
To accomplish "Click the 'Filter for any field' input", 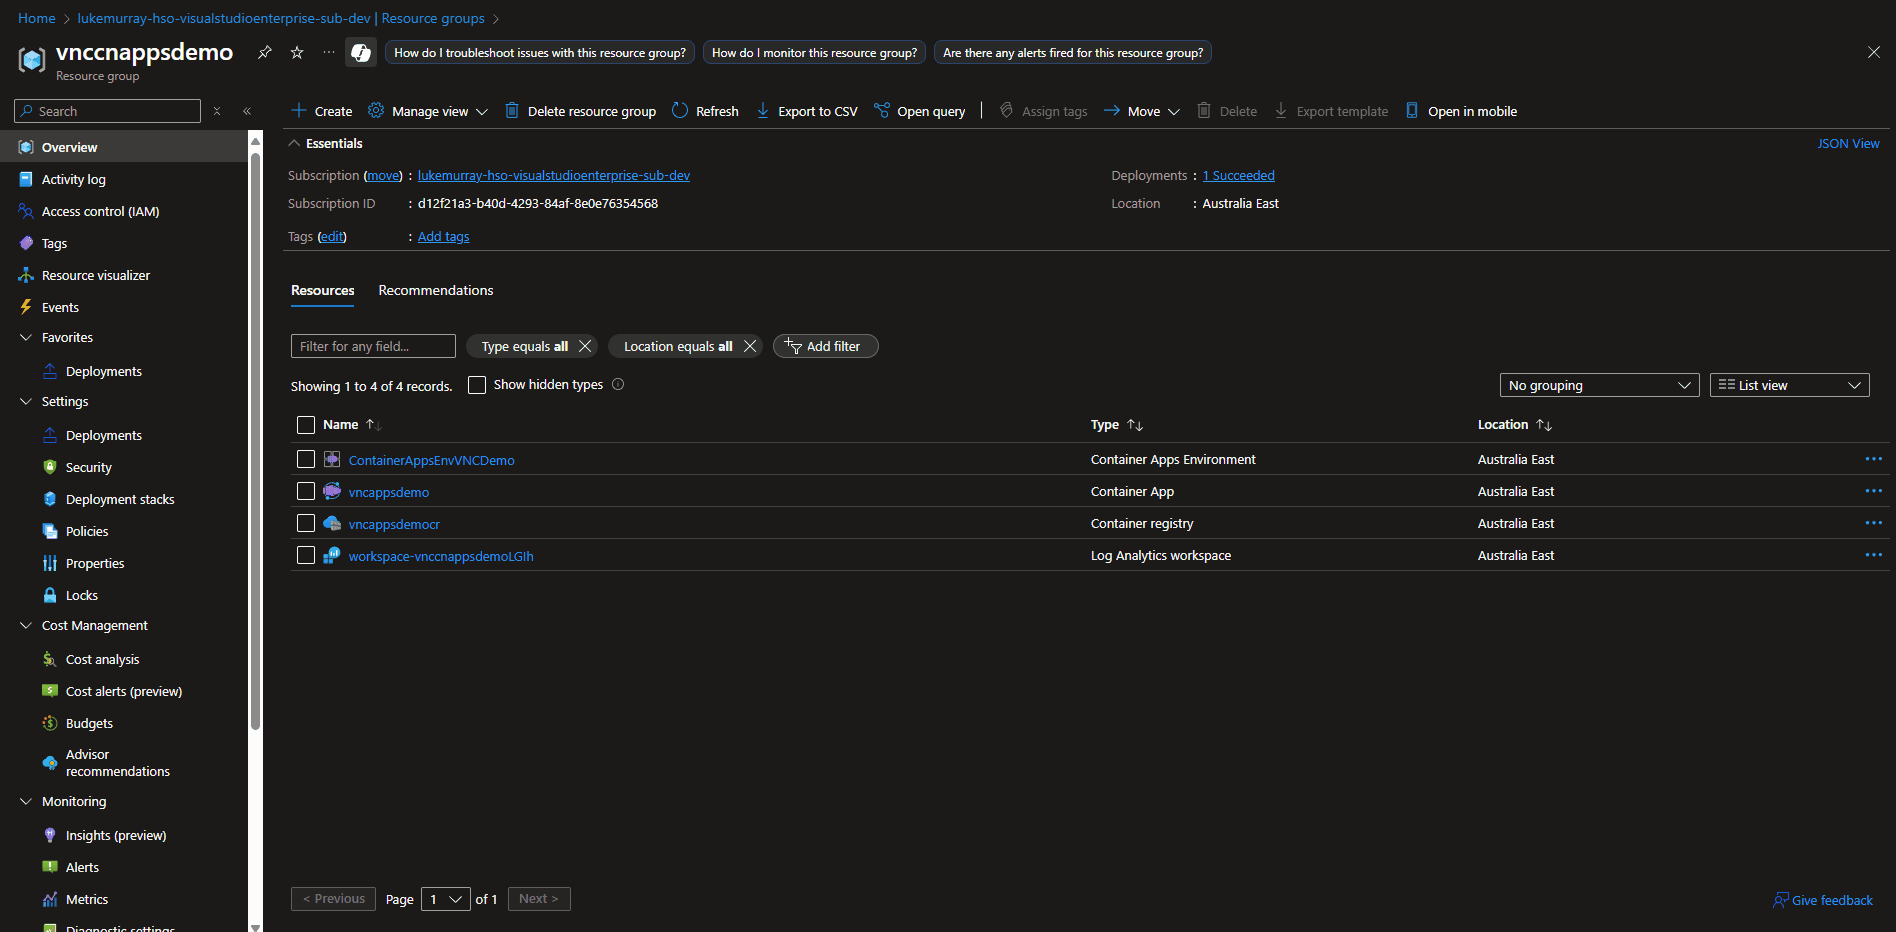I will [373, 346].
